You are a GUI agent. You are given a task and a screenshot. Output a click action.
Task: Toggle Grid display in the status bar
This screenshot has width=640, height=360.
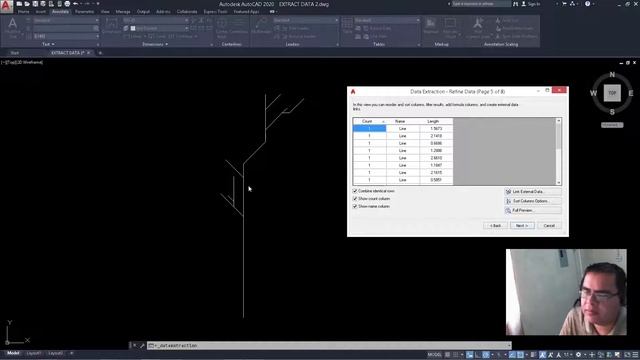tap(448, 355)
